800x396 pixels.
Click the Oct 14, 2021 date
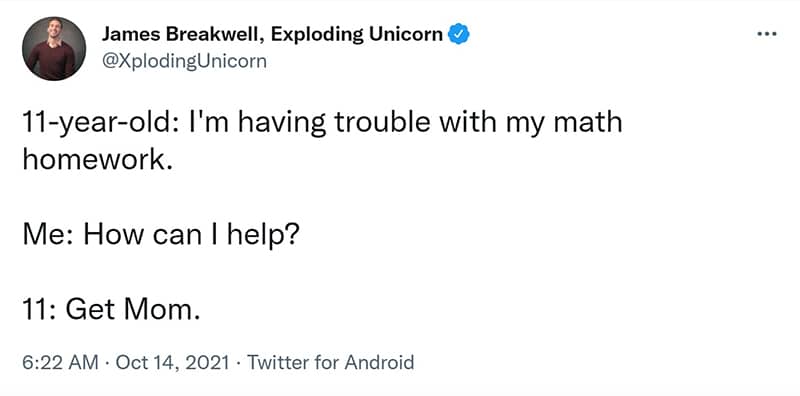click(172, 363)
